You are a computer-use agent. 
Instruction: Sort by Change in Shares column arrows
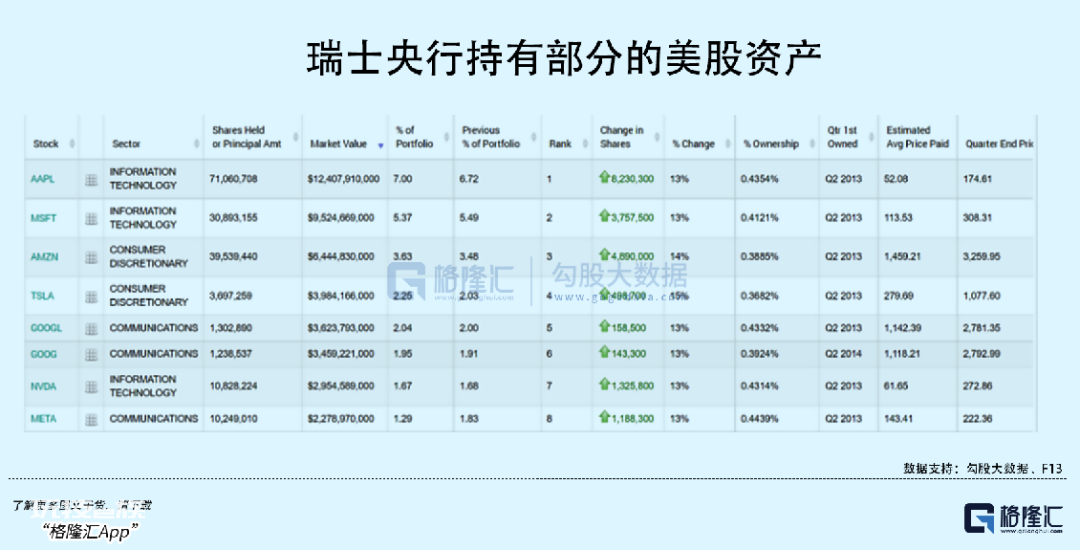(x=657, y=137)
